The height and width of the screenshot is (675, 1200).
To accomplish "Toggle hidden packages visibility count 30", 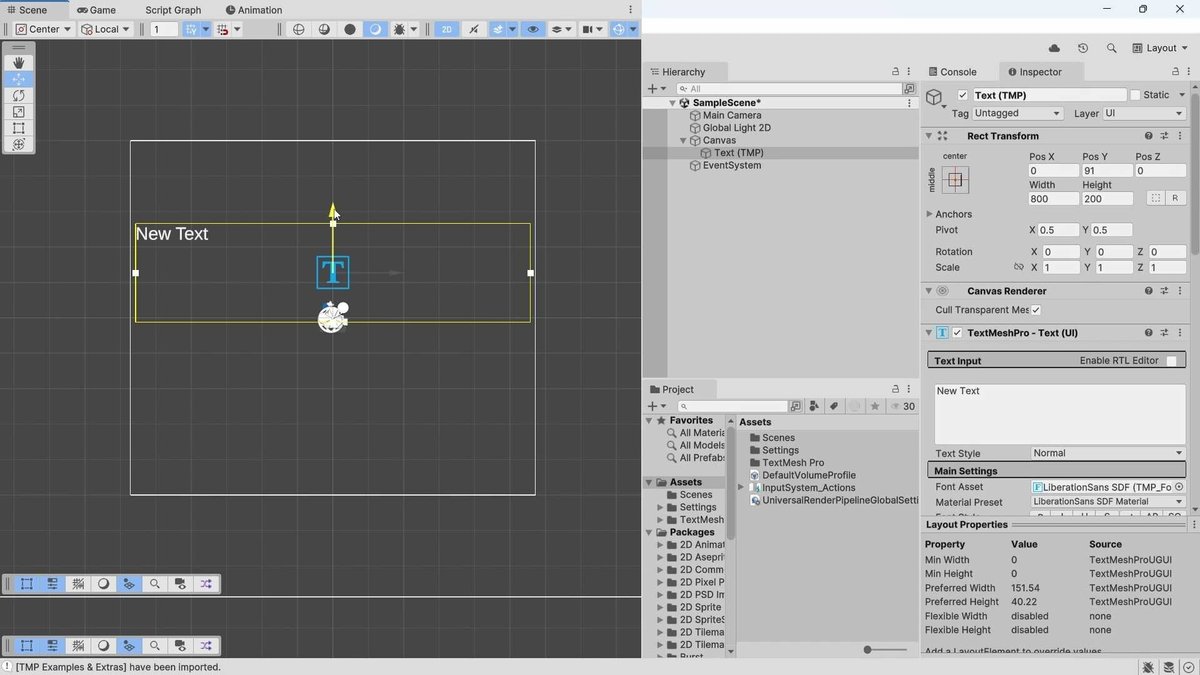I will pyautogui.click(x=902, y=406).
